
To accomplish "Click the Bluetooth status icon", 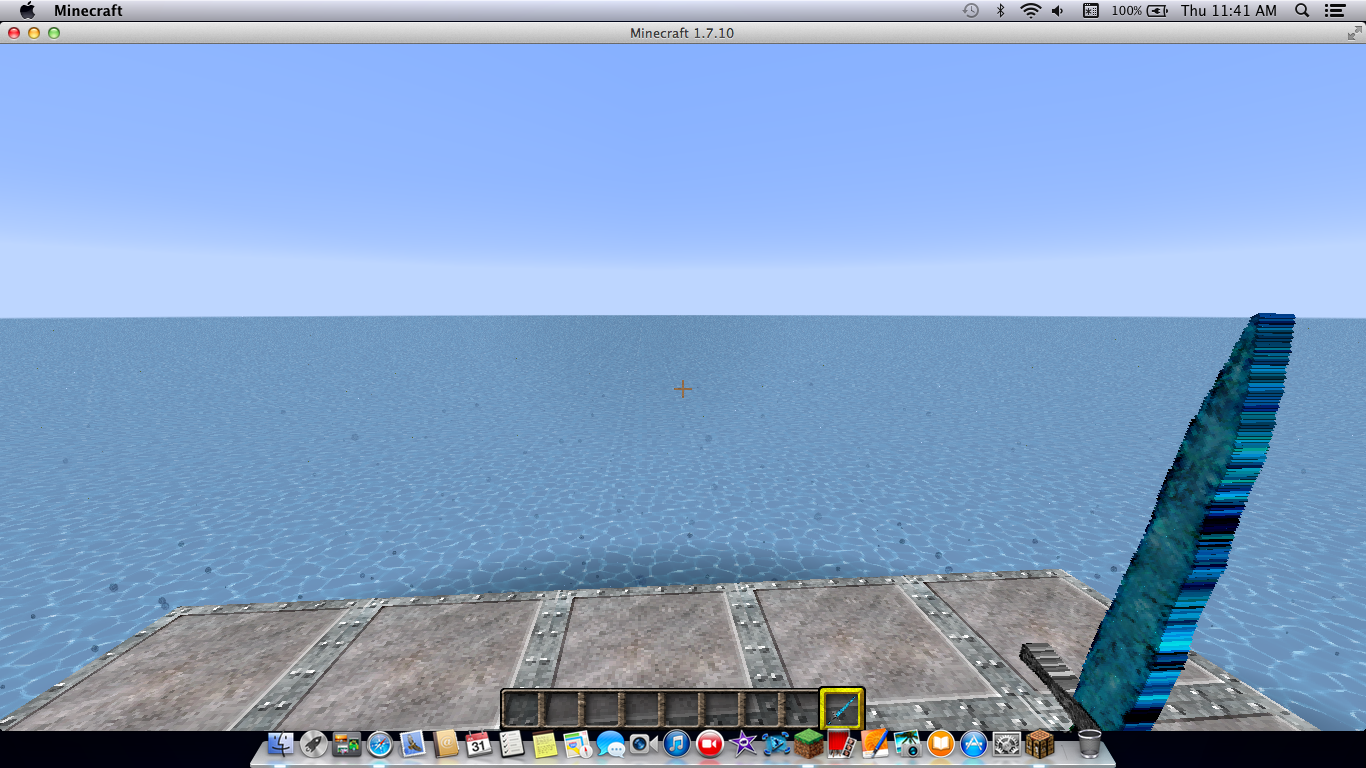I will [1000, 11].
